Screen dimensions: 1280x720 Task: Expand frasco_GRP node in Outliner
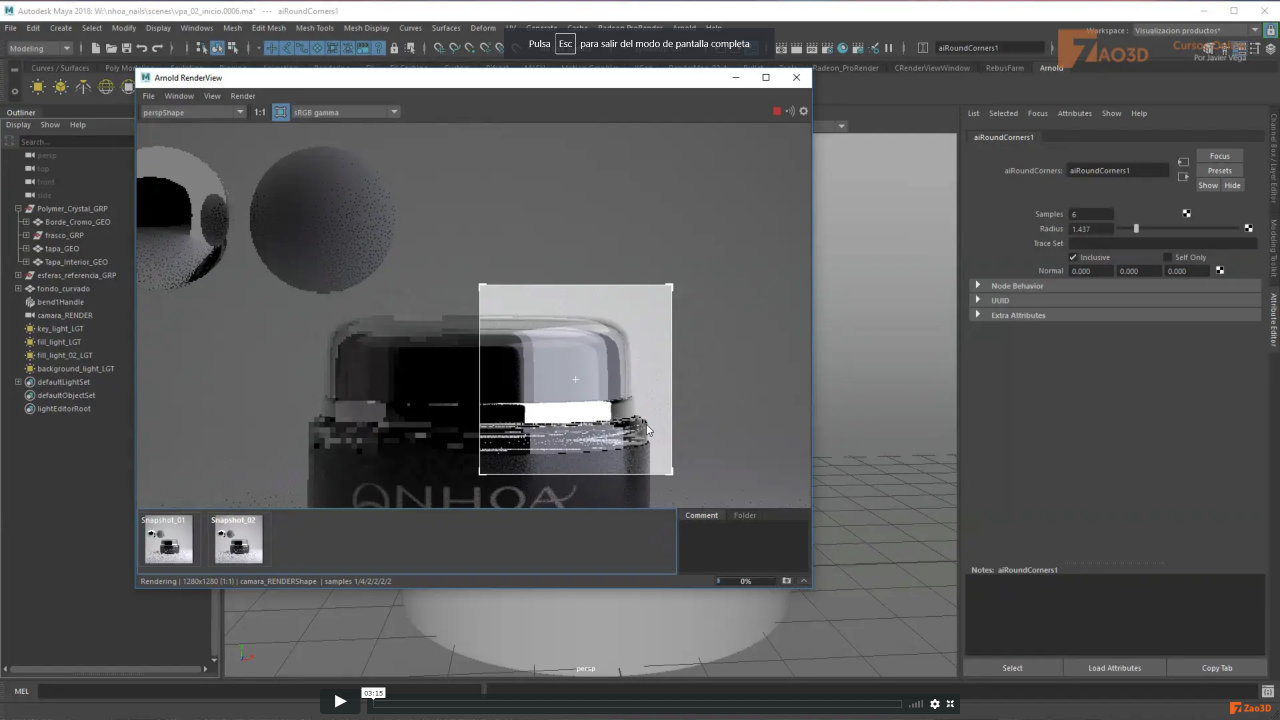27,235
